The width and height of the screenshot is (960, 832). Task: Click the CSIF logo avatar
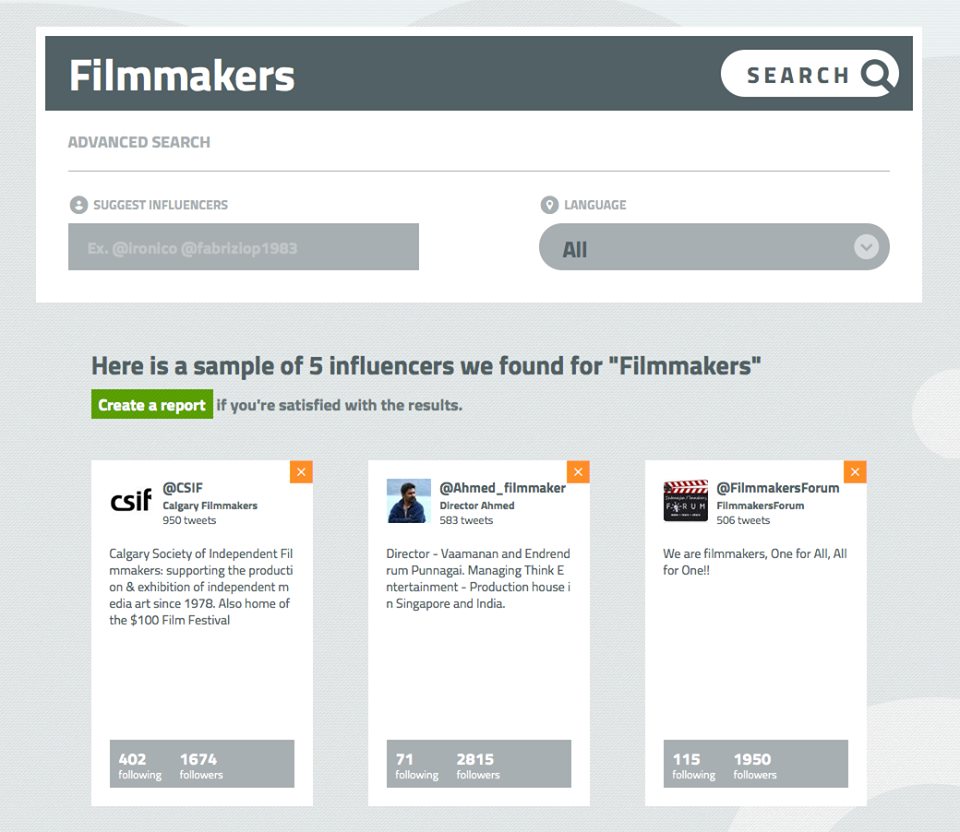click(x=131, y=500)
